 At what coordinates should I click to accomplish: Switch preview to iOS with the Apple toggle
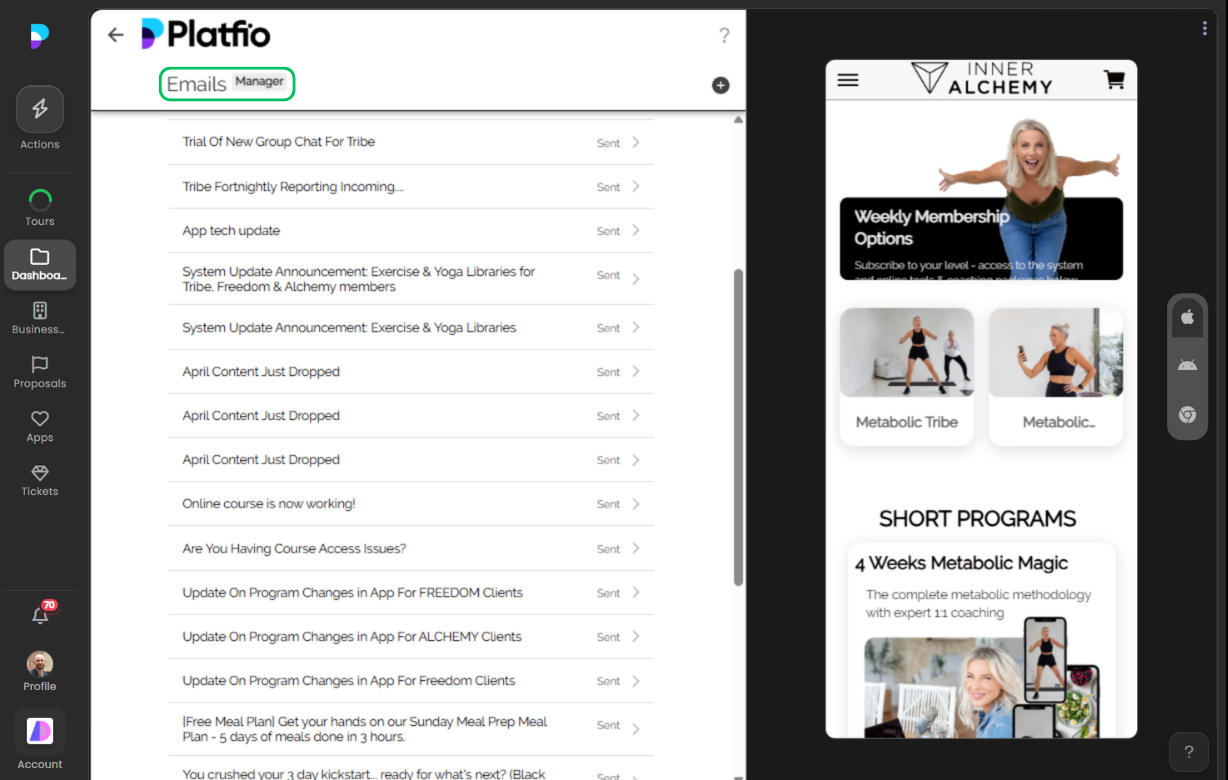1187,317
